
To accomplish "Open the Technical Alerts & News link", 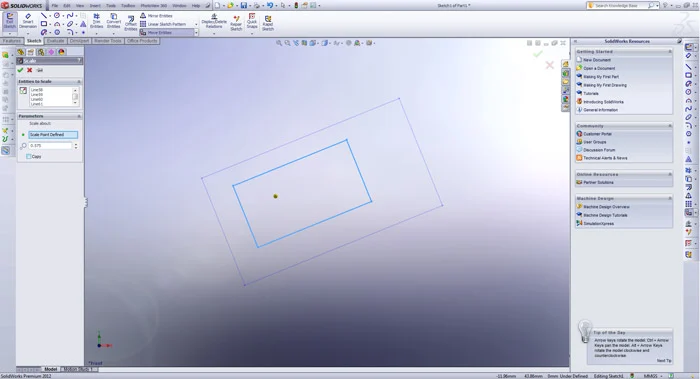I will [605, 158].
